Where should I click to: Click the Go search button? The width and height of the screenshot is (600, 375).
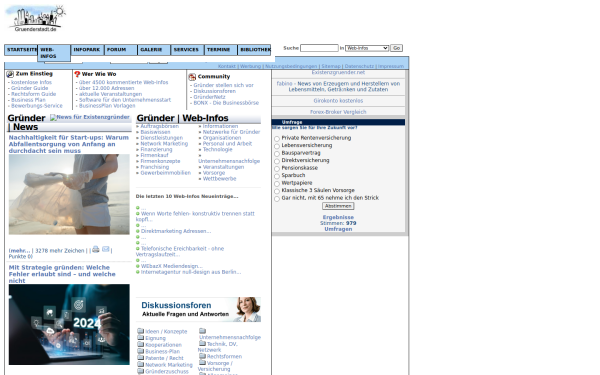tap(396, 48)
